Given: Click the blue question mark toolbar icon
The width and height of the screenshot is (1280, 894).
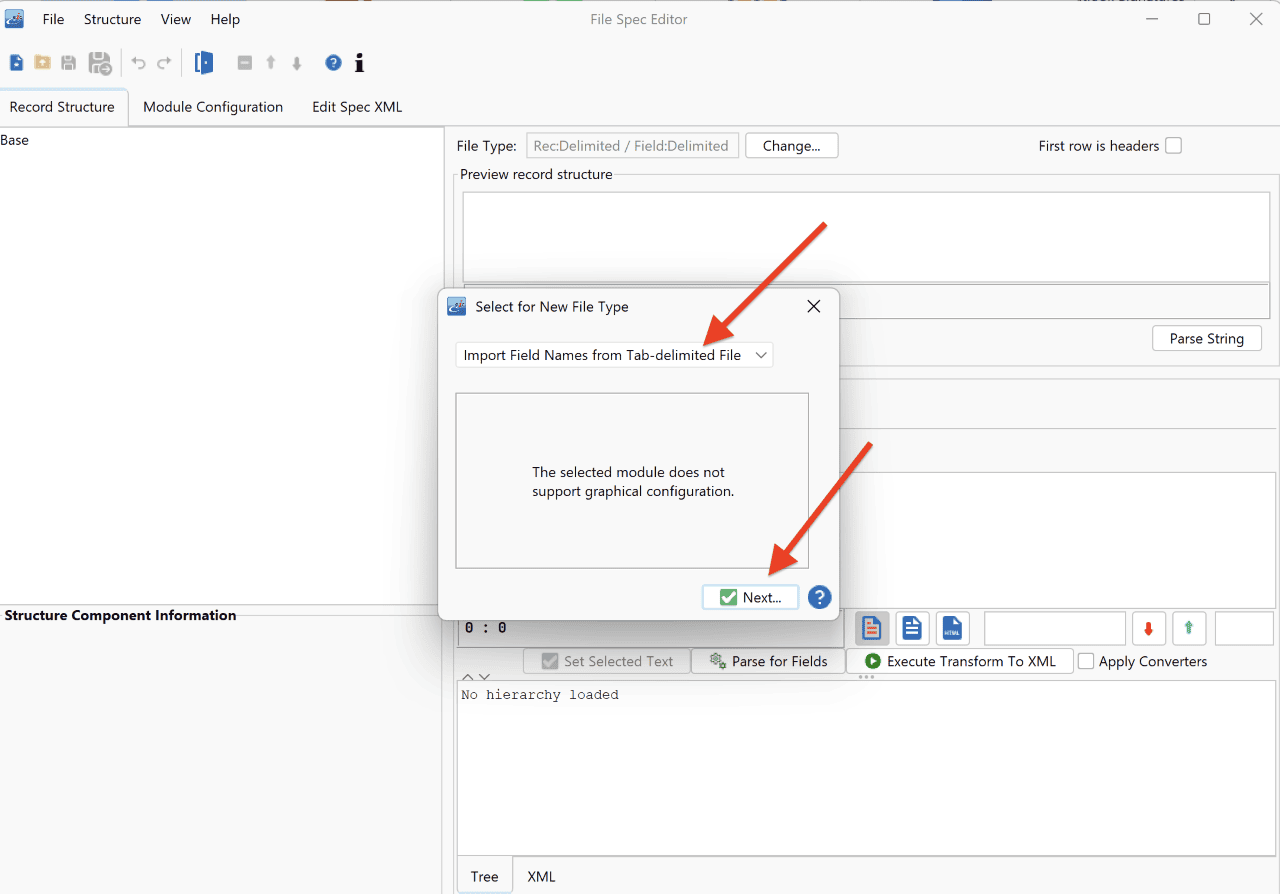Looking at the screenshot, I should [333, 63].
